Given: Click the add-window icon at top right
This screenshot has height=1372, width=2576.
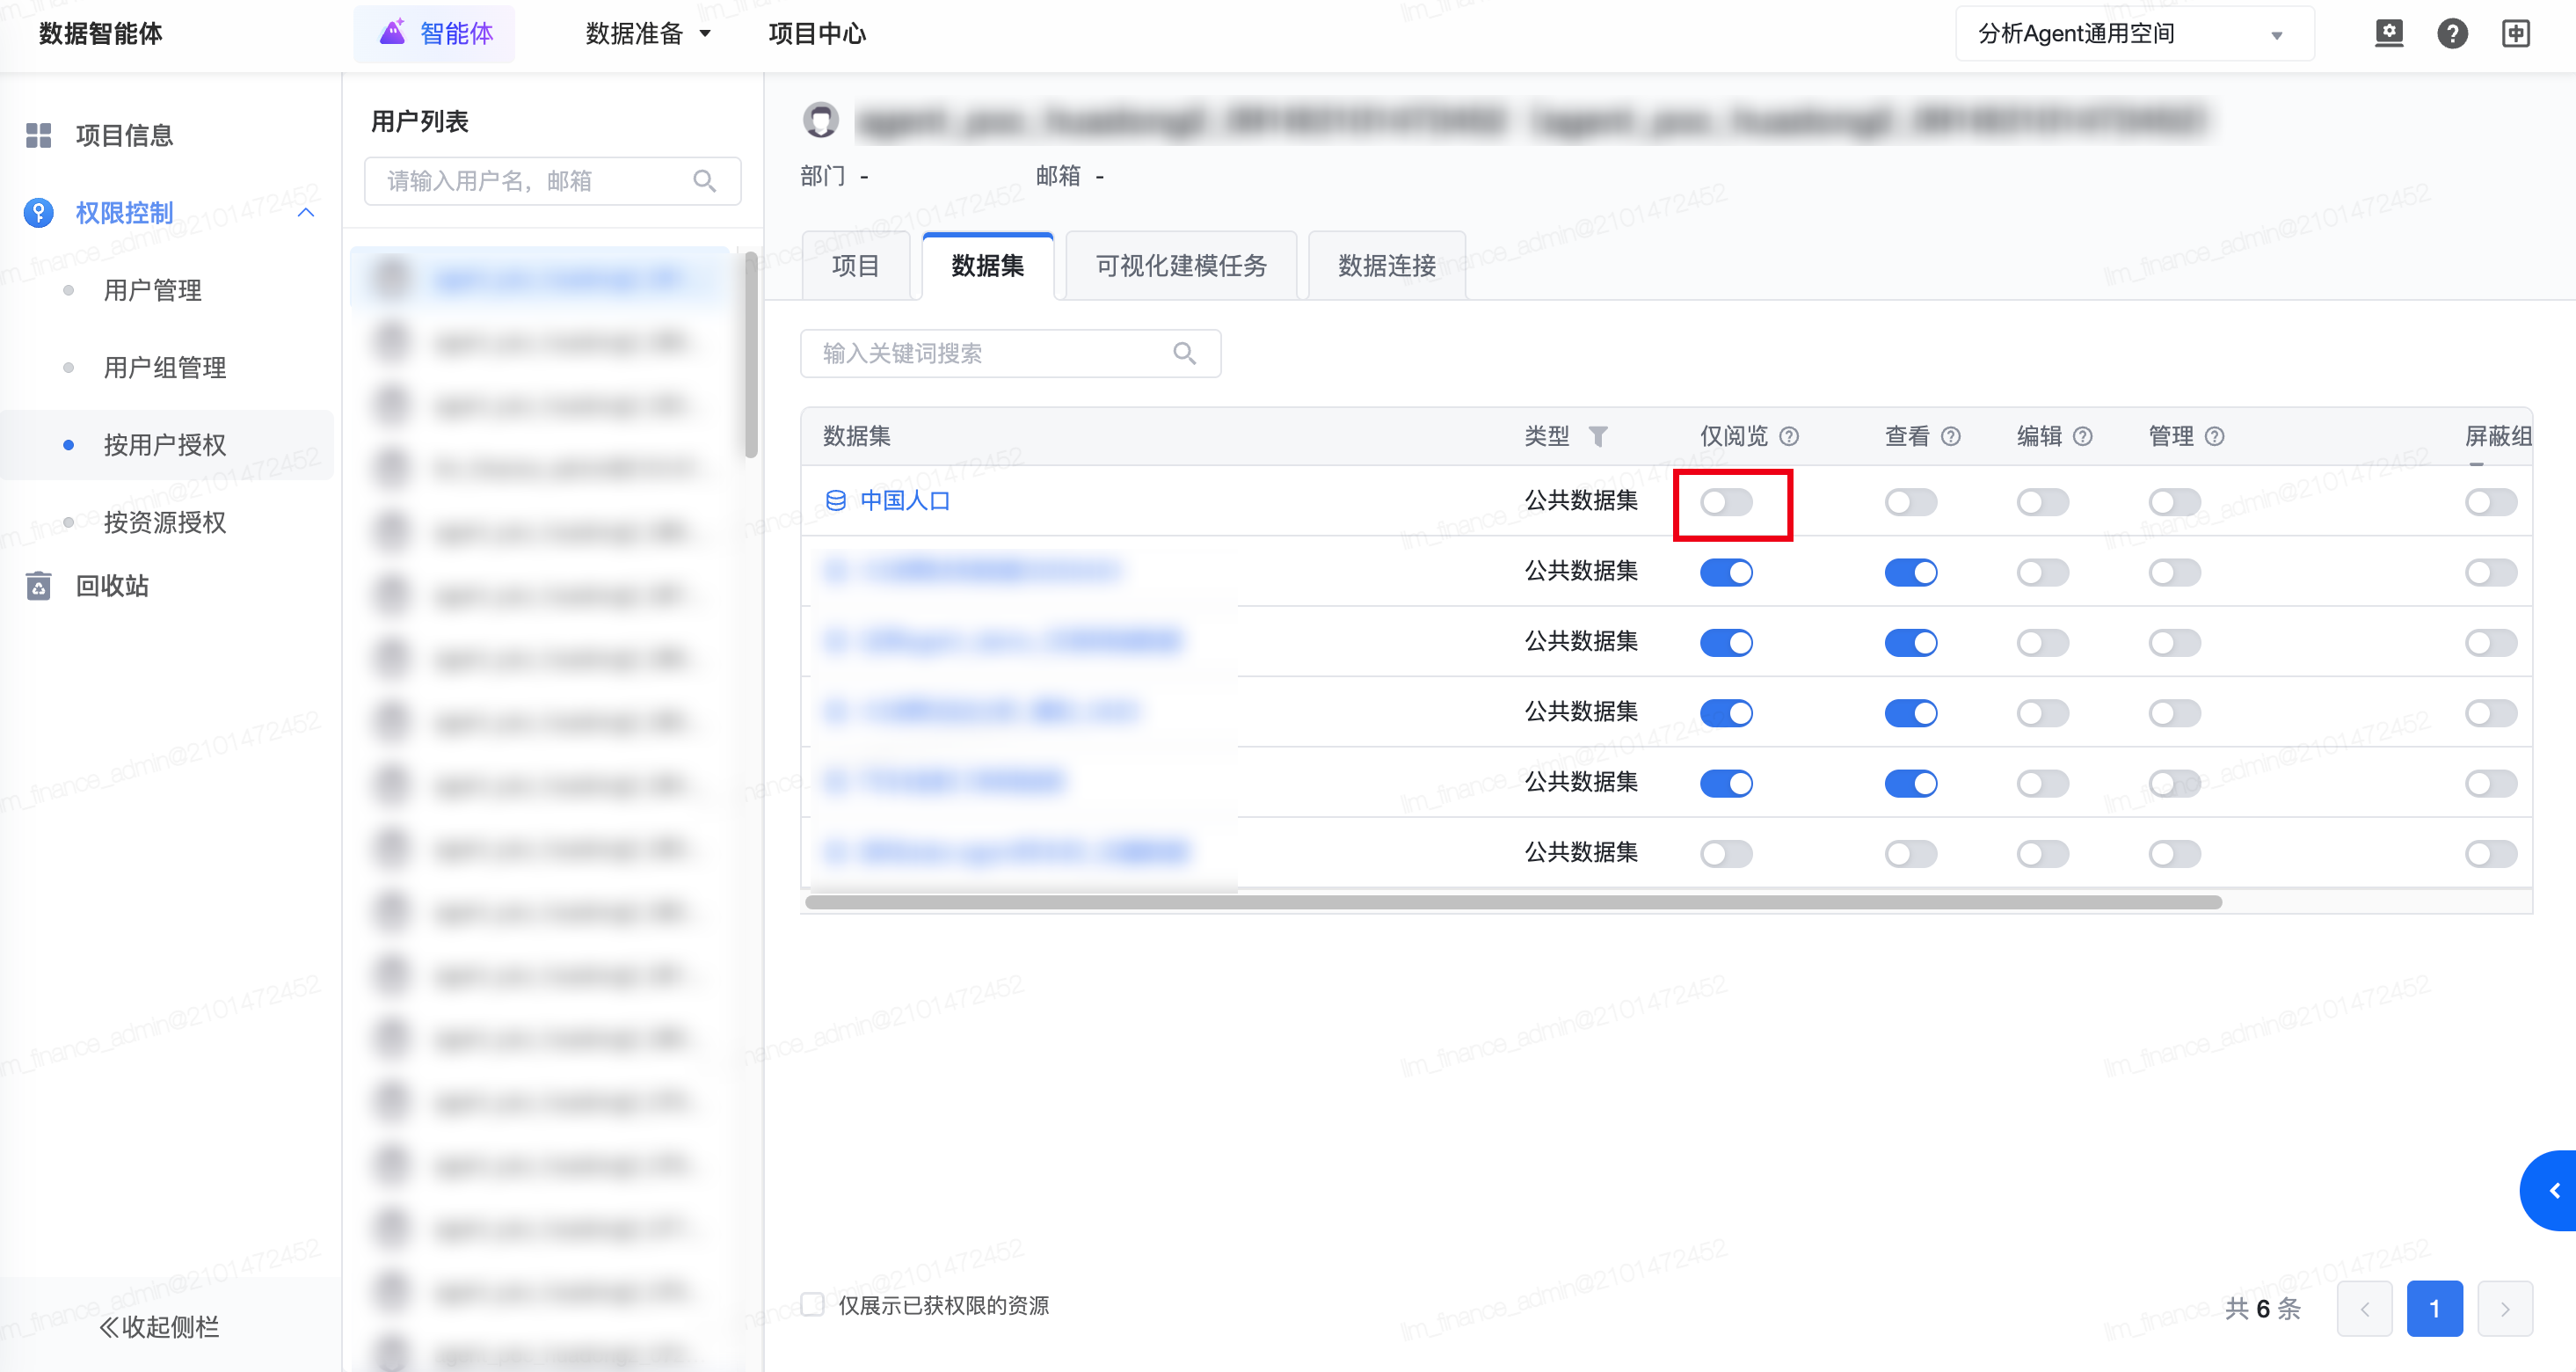Looking at the screenshot, I should click(x=2516, y=33).
